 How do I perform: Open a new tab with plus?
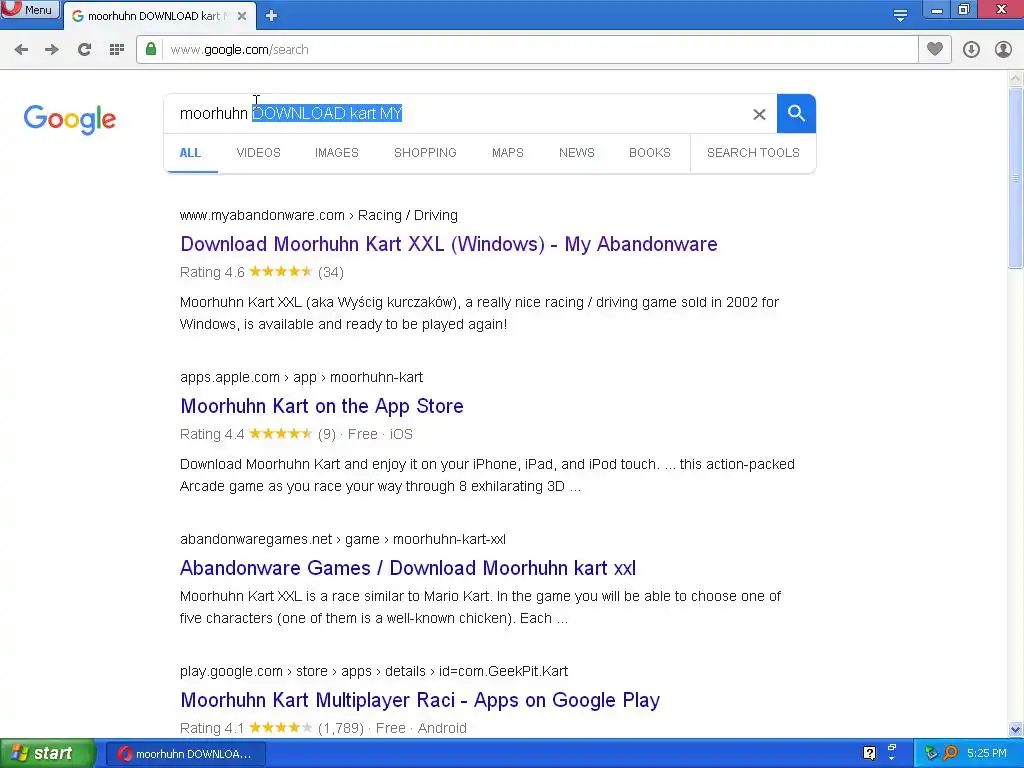pos(272,16)
